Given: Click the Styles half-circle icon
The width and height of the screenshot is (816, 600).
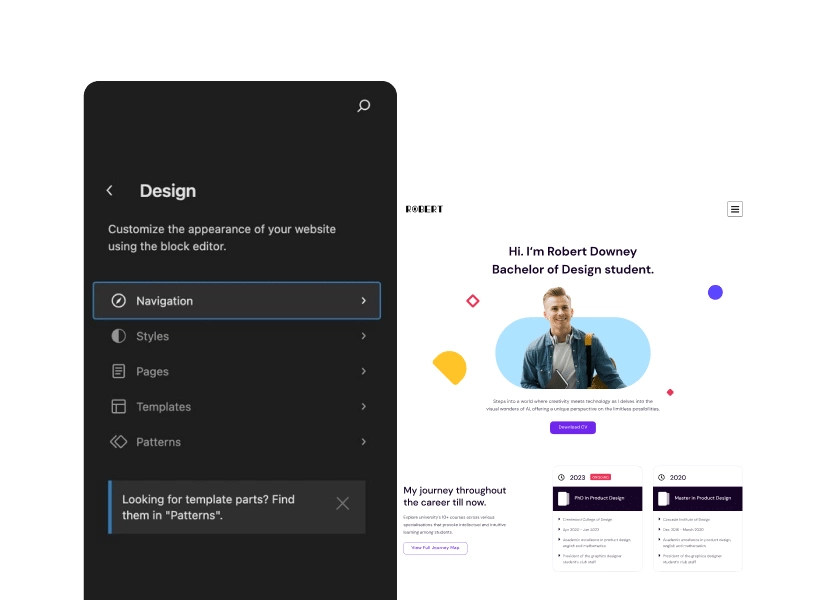Looking at the screenshot, I should 119,336.
